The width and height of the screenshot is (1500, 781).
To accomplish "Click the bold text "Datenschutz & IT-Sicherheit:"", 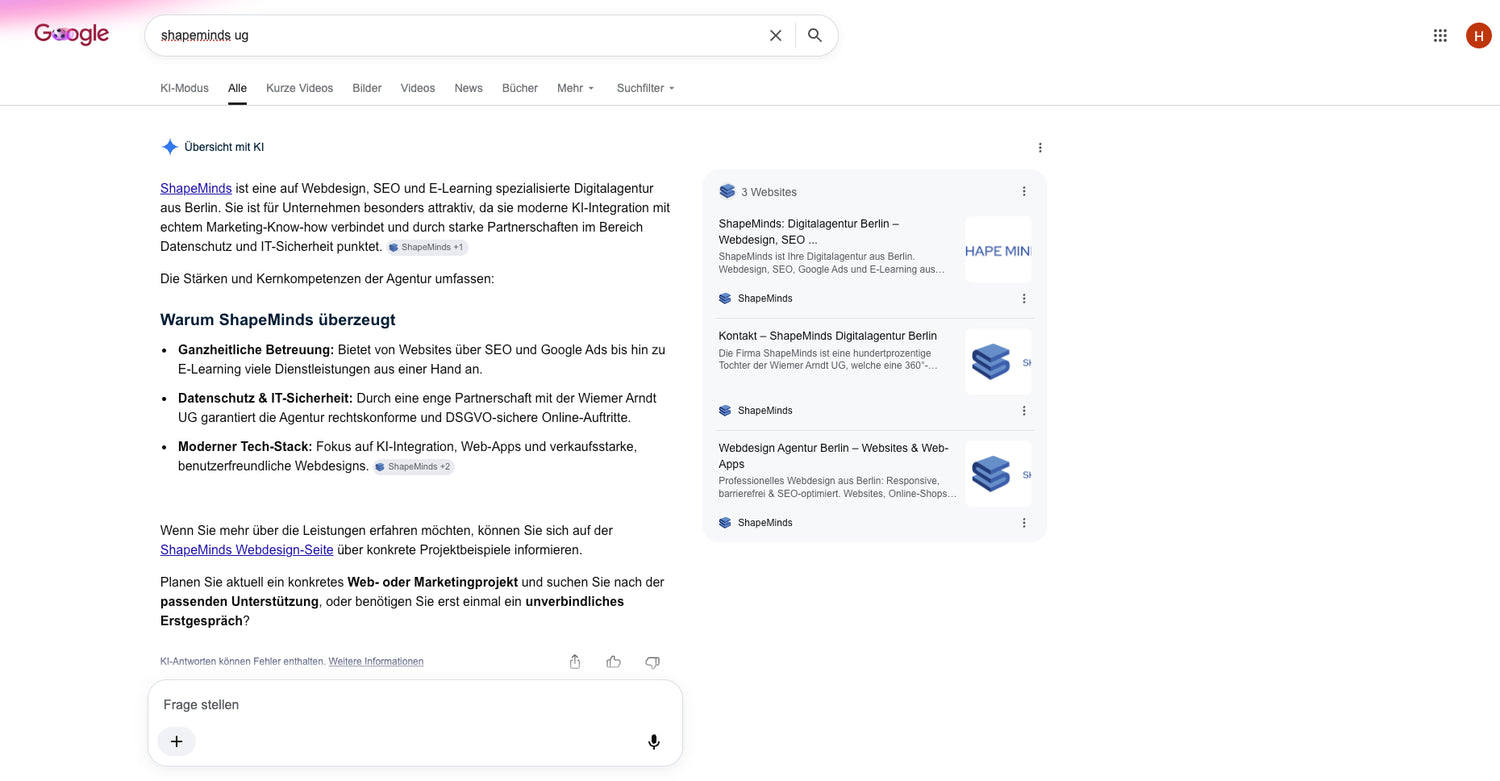I will tap(265, 398).
